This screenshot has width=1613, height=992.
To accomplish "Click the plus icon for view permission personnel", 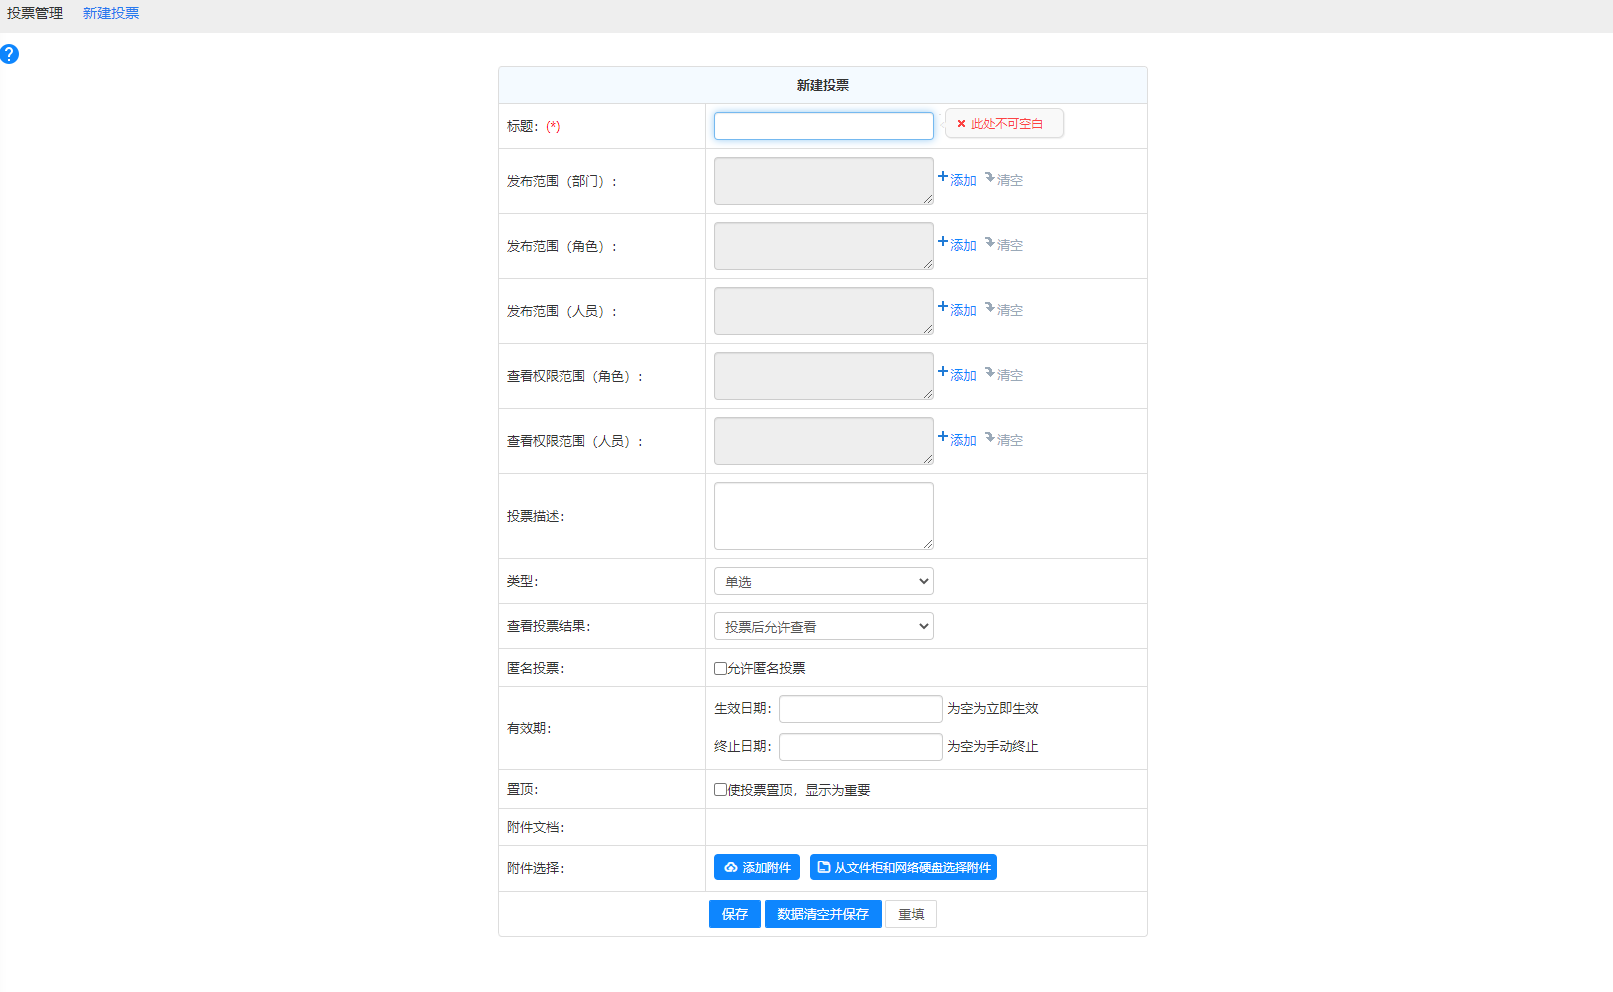I will [943, 437].
